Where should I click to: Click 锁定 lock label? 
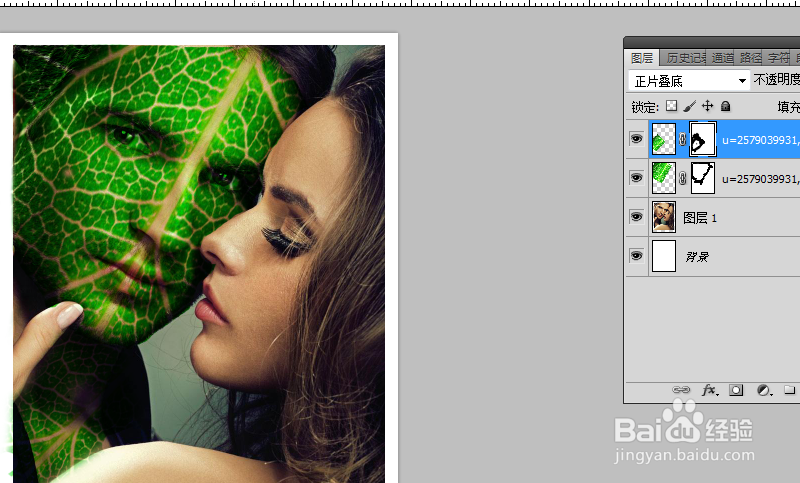click(645, 107)
